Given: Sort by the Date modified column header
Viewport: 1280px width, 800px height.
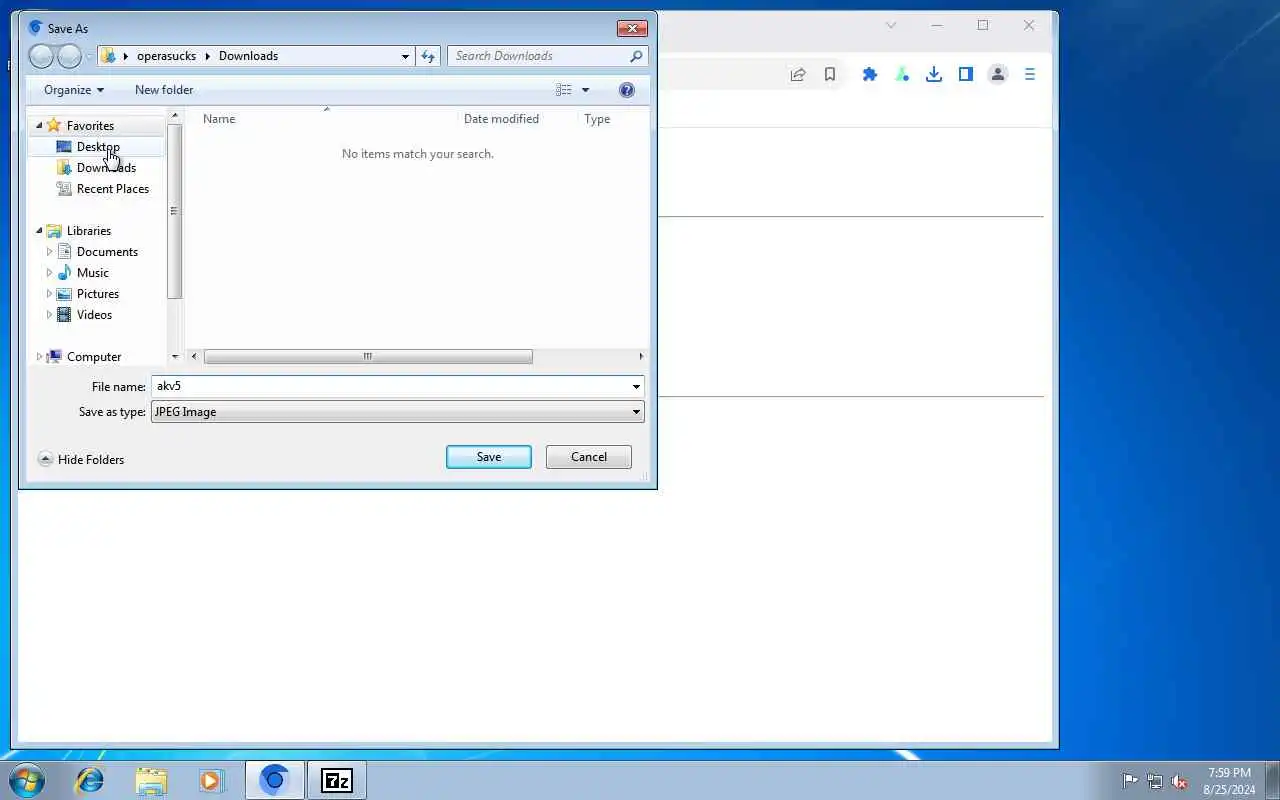Looking at the screenshot, I should pos(501,119).
